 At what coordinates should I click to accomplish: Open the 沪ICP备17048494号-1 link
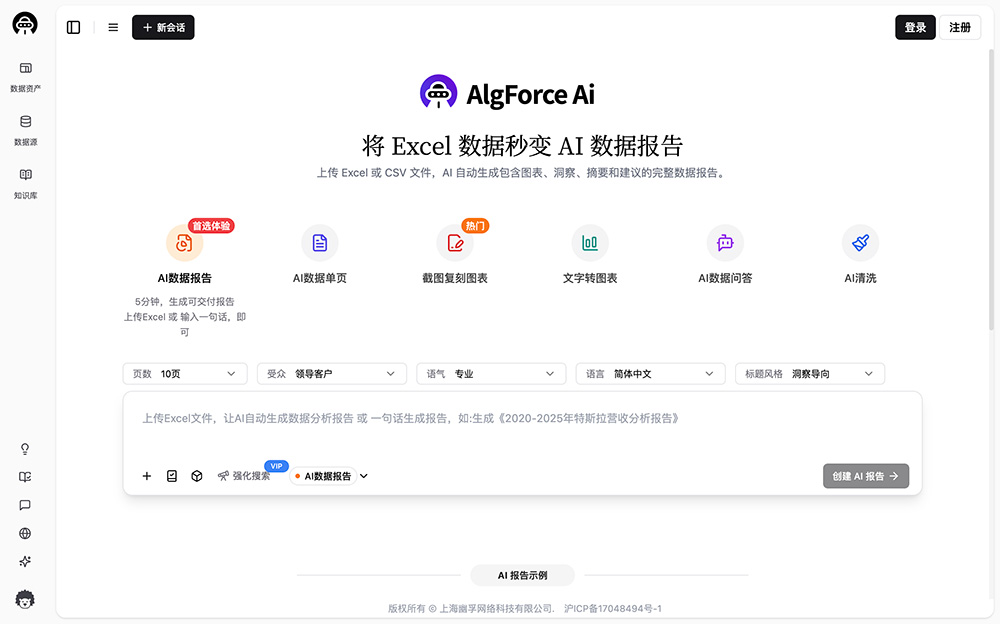coord(613,609)
